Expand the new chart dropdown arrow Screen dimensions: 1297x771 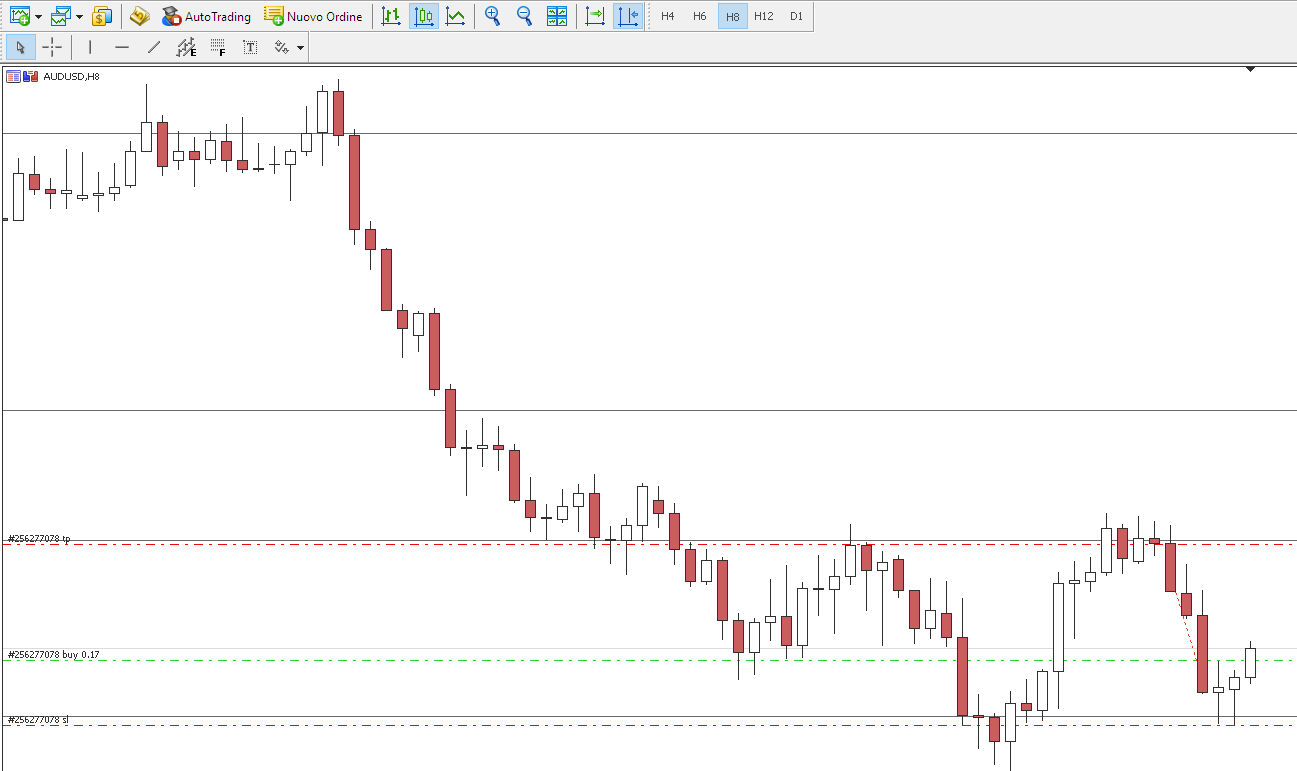(38, 17)
